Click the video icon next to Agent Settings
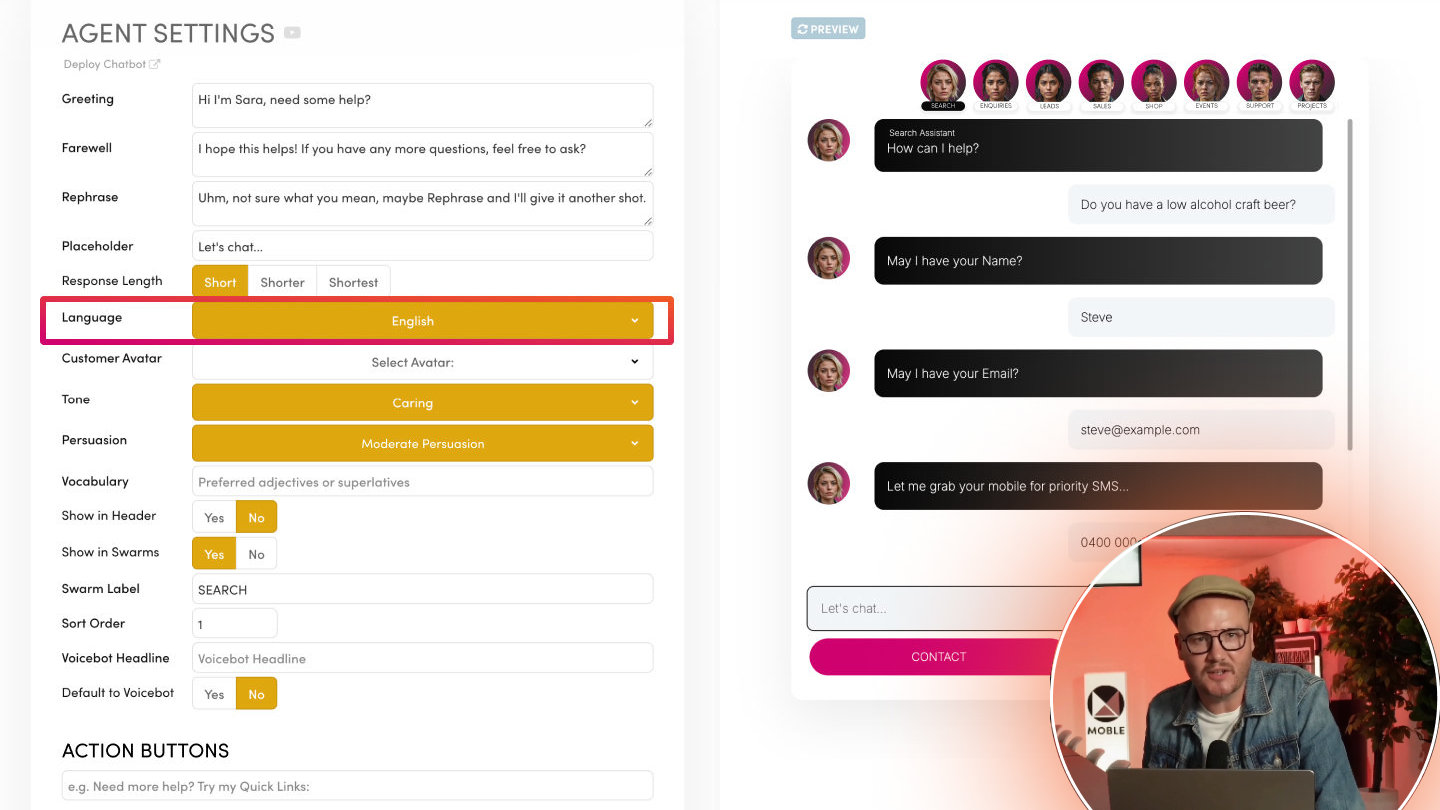This screenshot has height=810, width=1440. coord(292,33)
